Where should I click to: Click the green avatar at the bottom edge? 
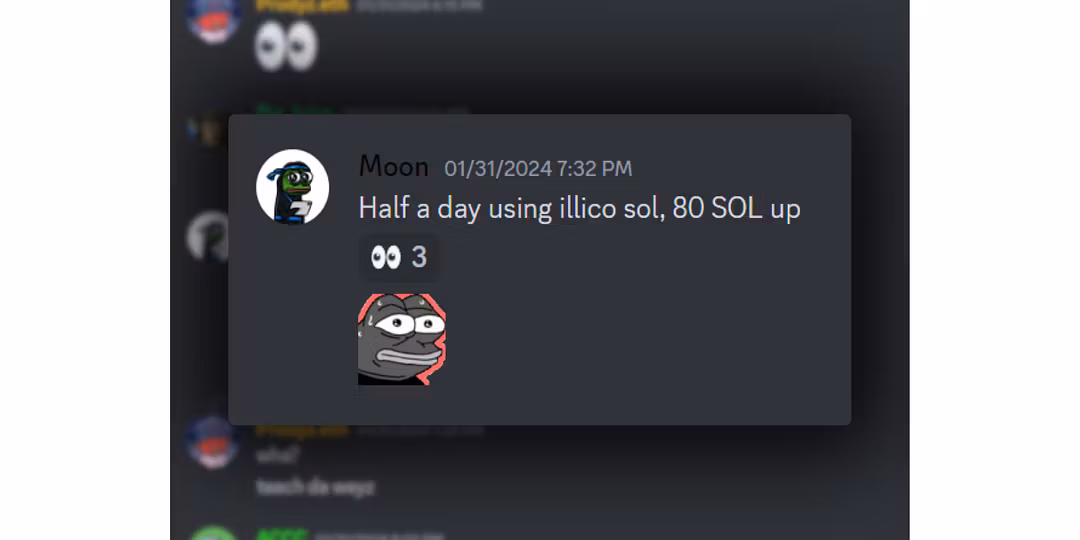click(x=214, y=532)
